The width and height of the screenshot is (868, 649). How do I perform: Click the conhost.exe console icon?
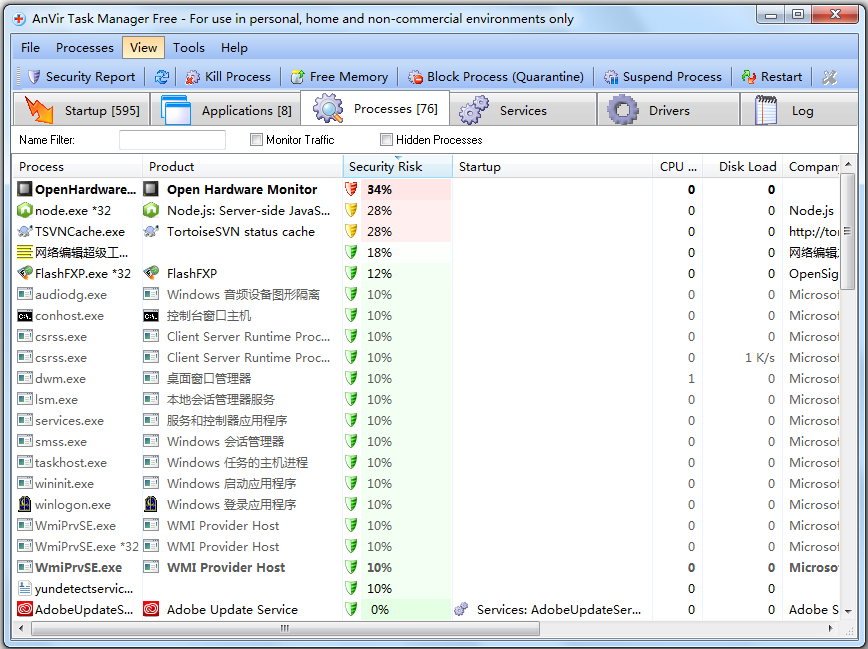point(25,316)
